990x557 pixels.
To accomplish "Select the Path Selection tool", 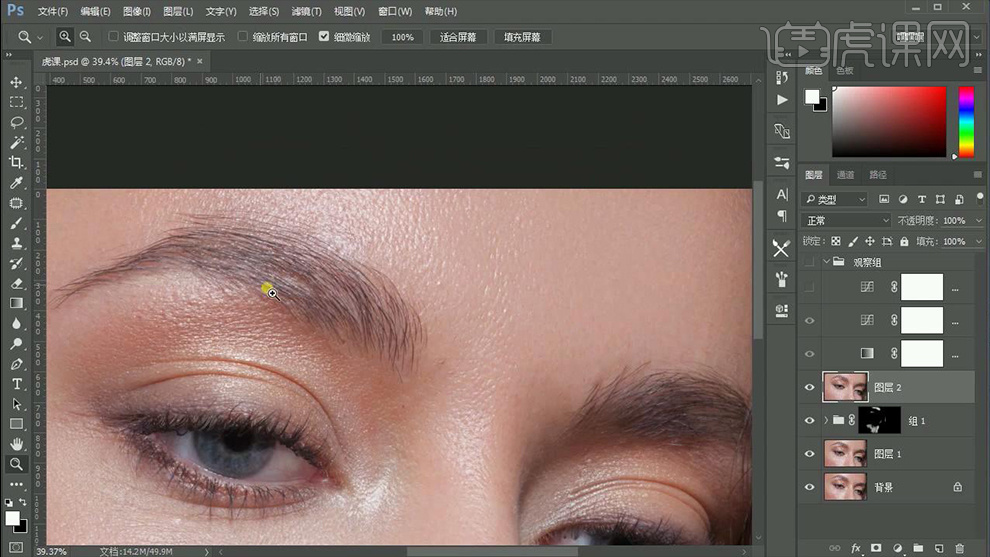I will [x=16, y=404].
